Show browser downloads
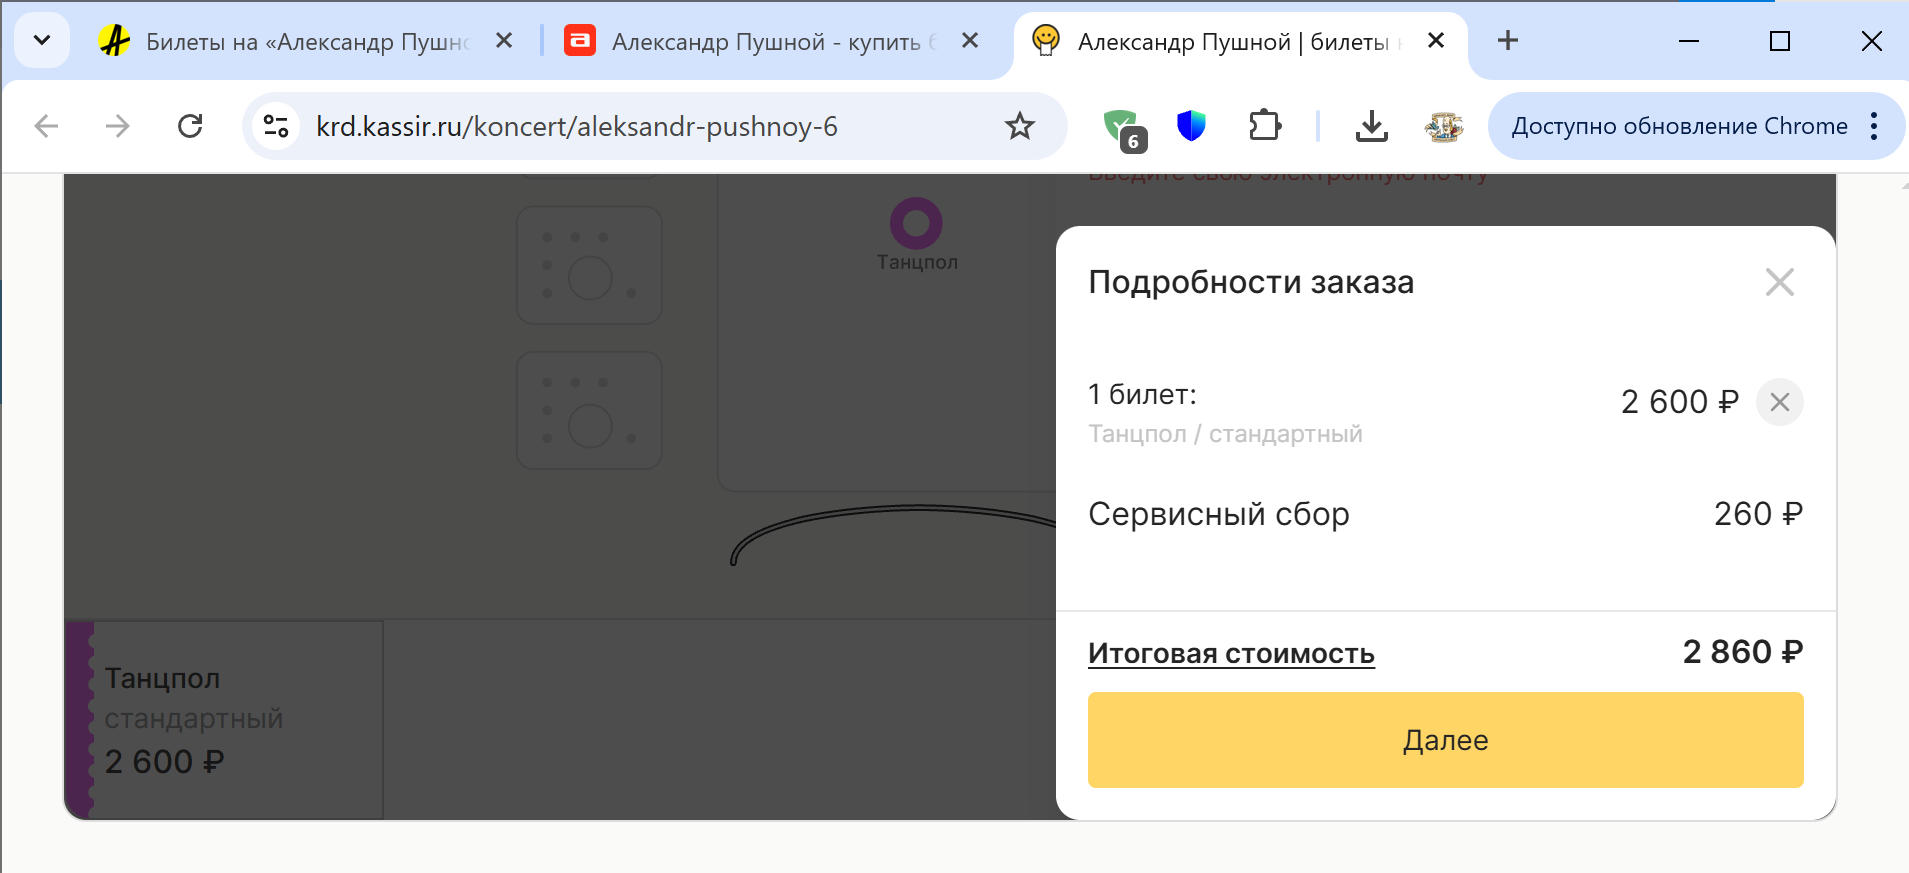Viewport: 1909px width, 873px height. [1371, 126]
